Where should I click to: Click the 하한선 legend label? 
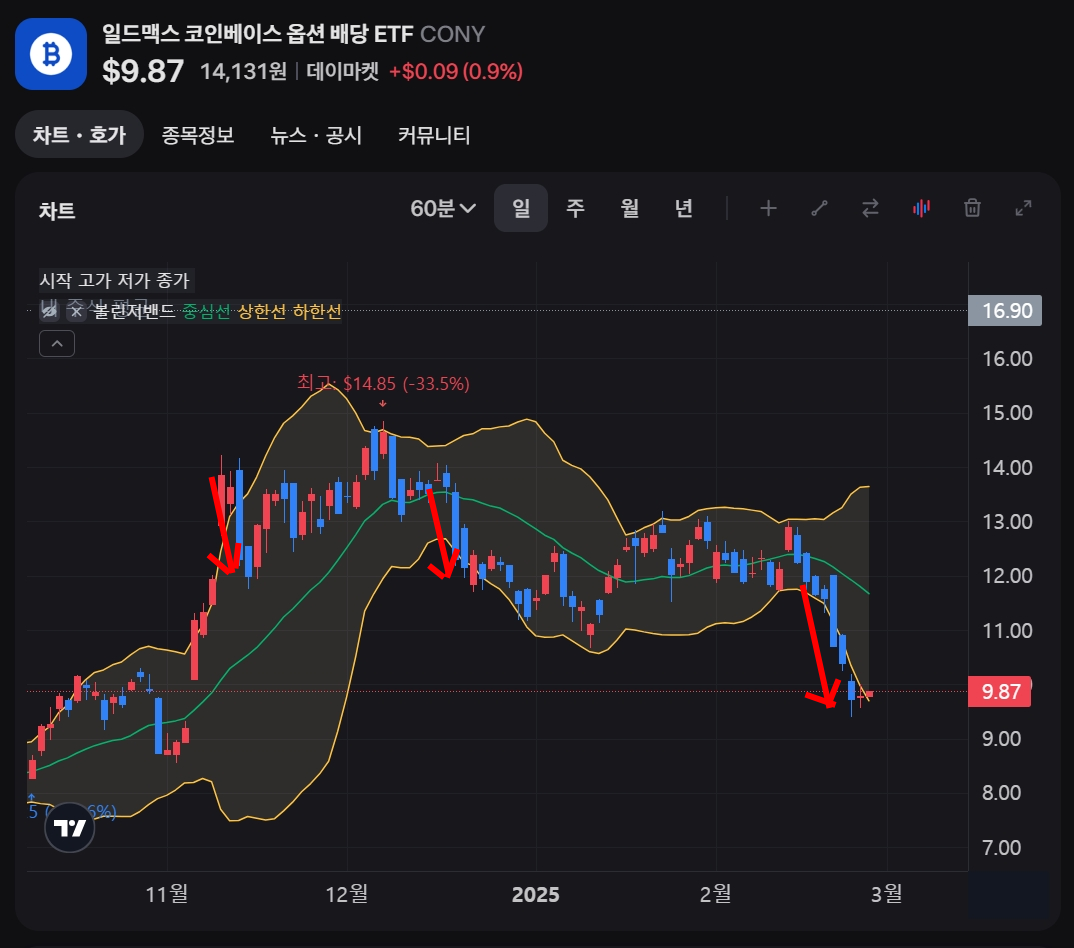click(x=316, y=312)
